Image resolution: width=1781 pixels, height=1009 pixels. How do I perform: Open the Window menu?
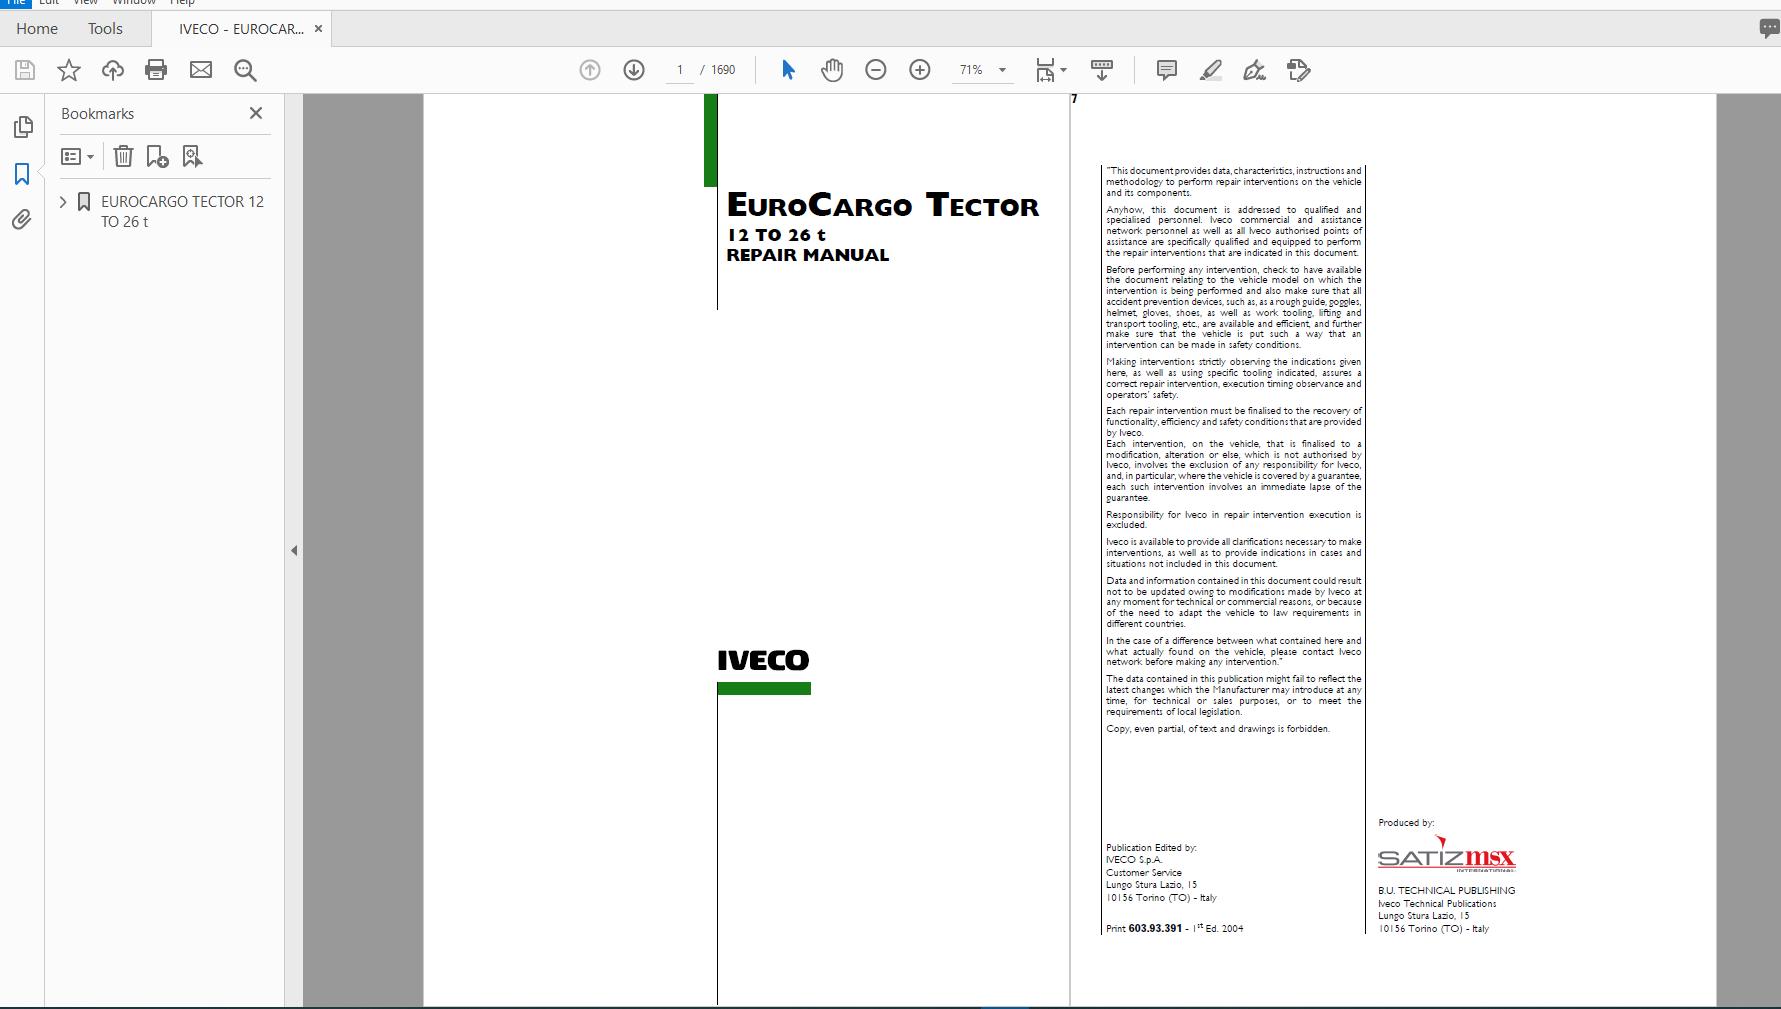tap(133, 3)
